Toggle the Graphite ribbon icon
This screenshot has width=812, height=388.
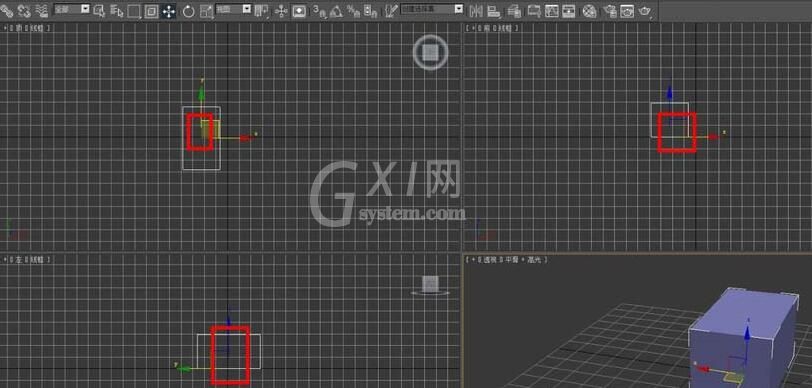pyautogui.click(x=534, y=11)
